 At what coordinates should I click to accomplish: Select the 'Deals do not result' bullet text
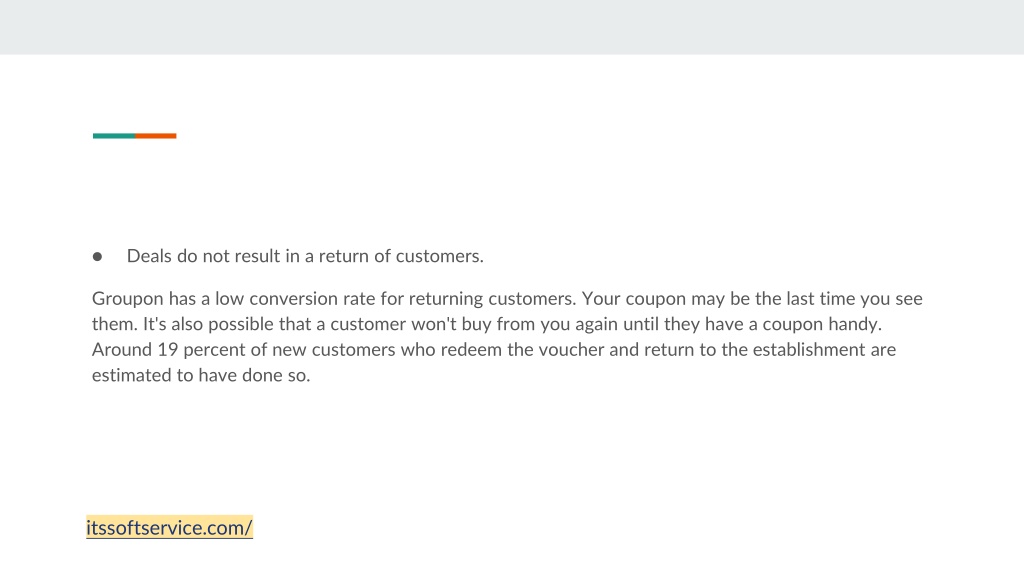click(305, 256)
